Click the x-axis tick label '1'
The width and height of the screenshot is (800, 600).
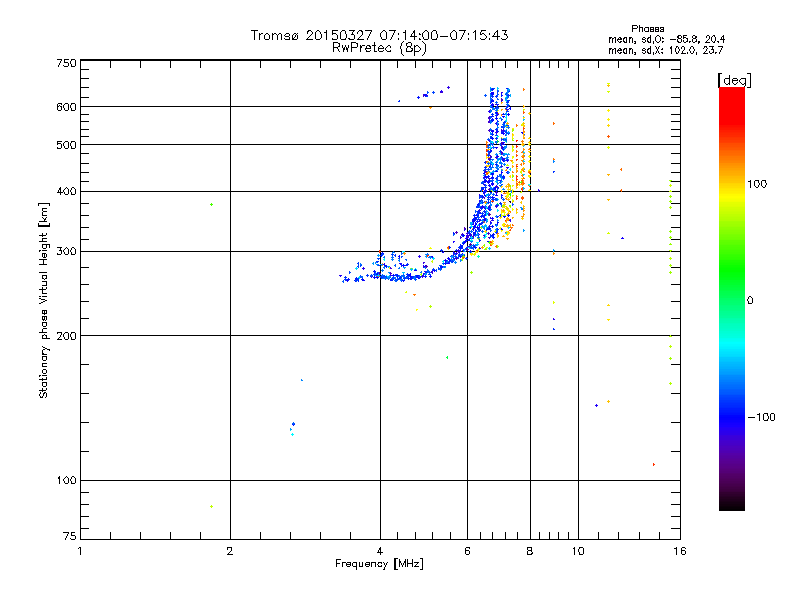point(80,551)
